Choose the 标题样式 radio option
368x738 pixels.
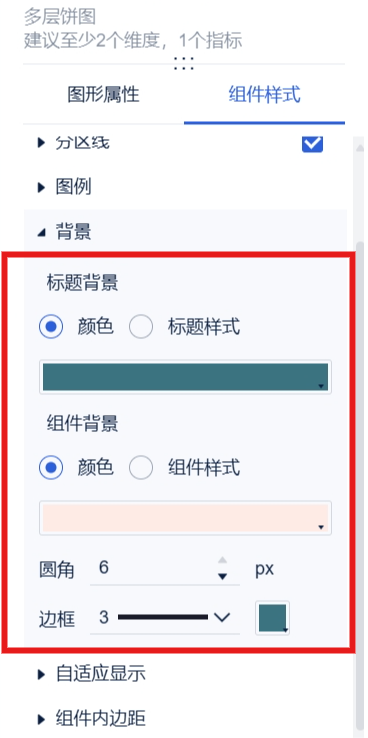[x=141, y=326]
